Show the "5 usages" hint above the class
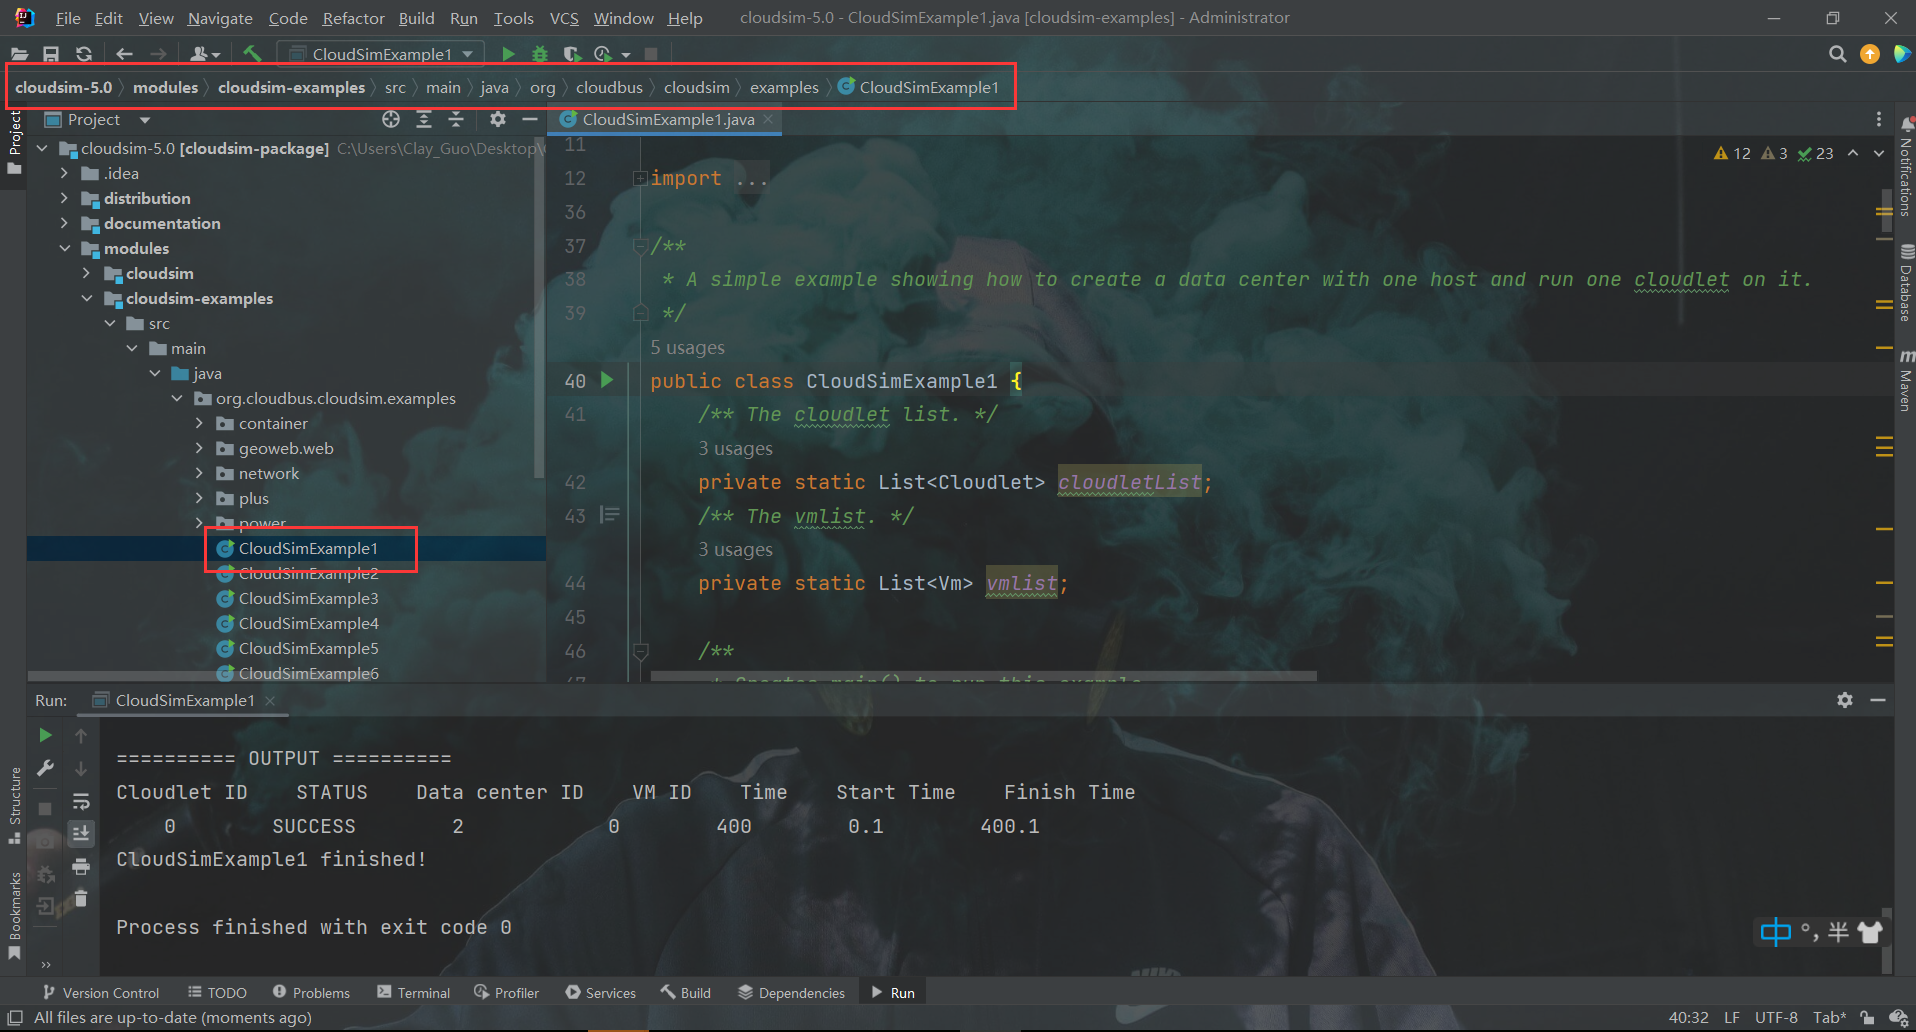The height and width of the screenshot is (1032, 1916). point(687,347)
